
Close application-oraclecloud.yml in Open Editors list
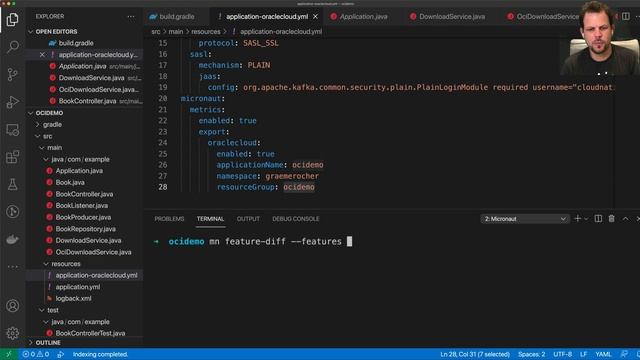point(42,55)
